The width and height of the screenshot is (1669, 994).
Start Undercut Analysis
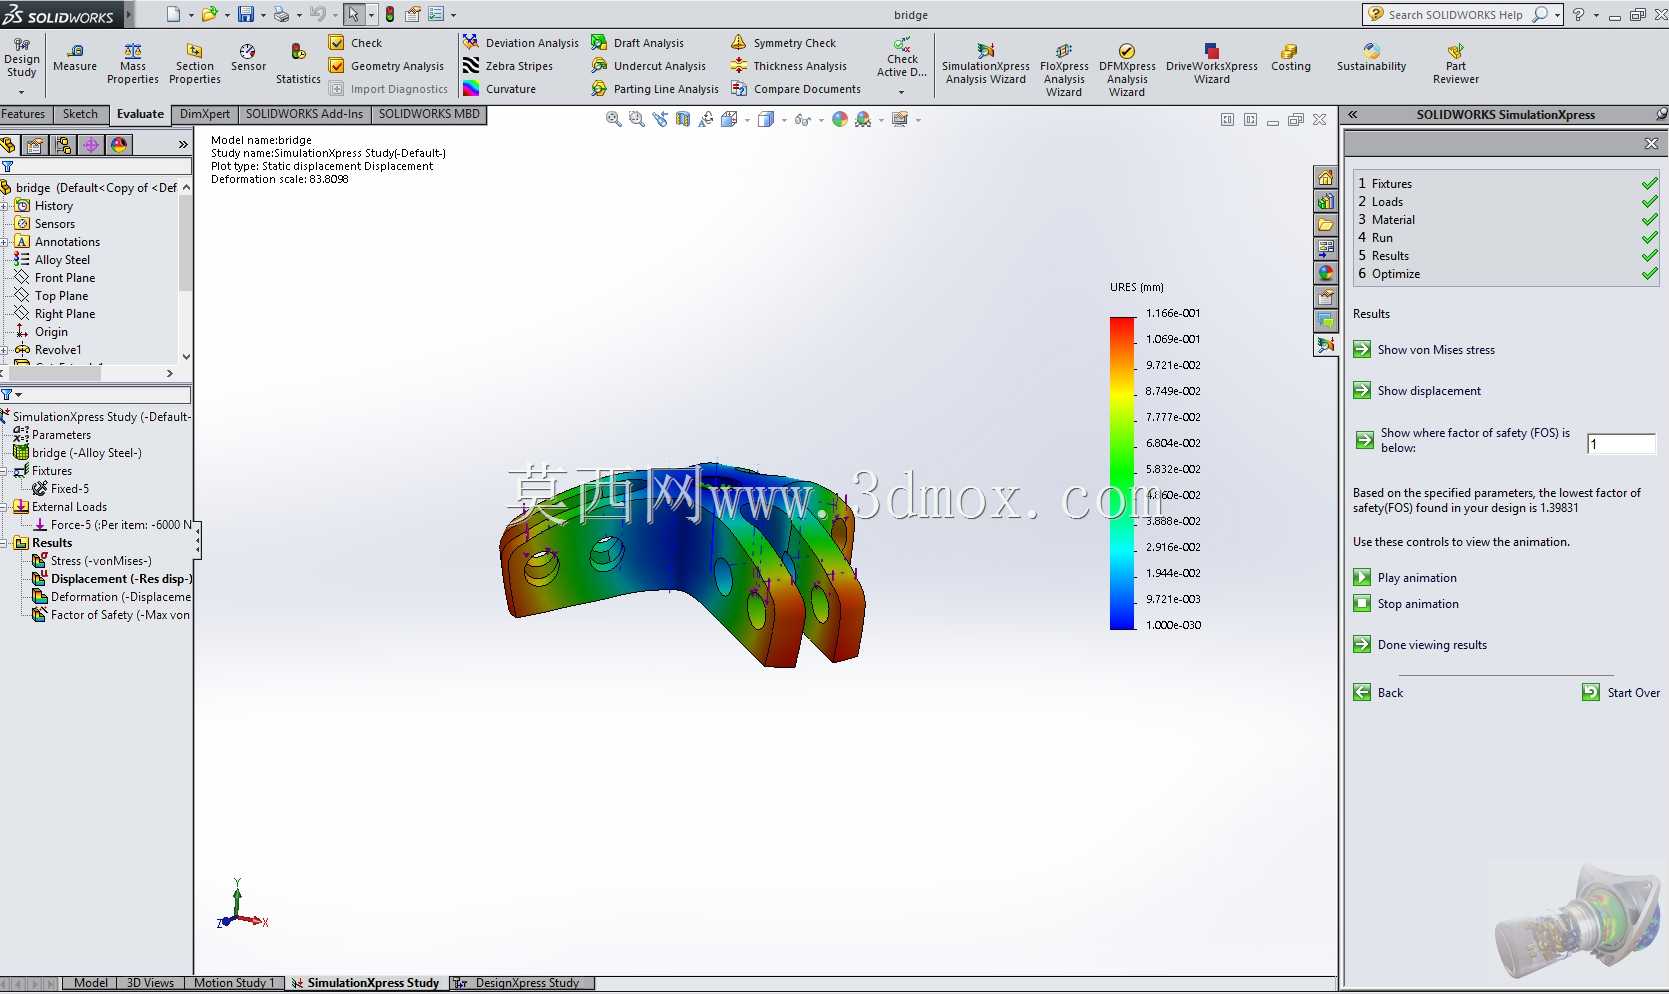tap(649, 66)
